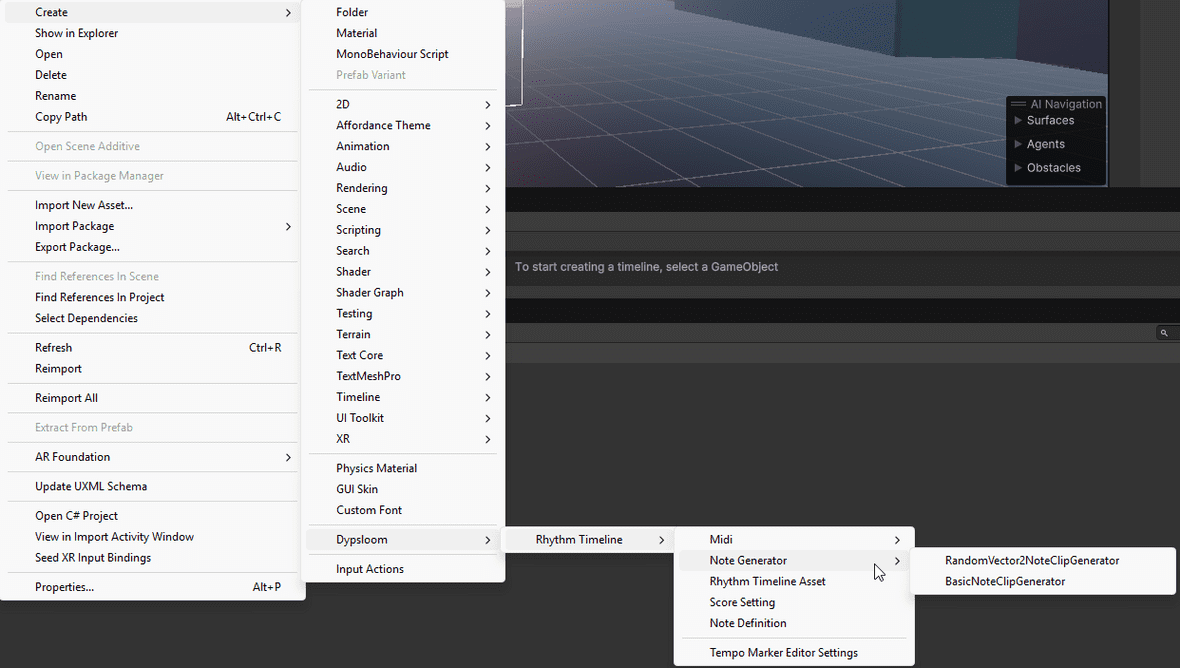Click Show in Explorer
This screenshot has height=668, width=1180.
tap(76, 34)
